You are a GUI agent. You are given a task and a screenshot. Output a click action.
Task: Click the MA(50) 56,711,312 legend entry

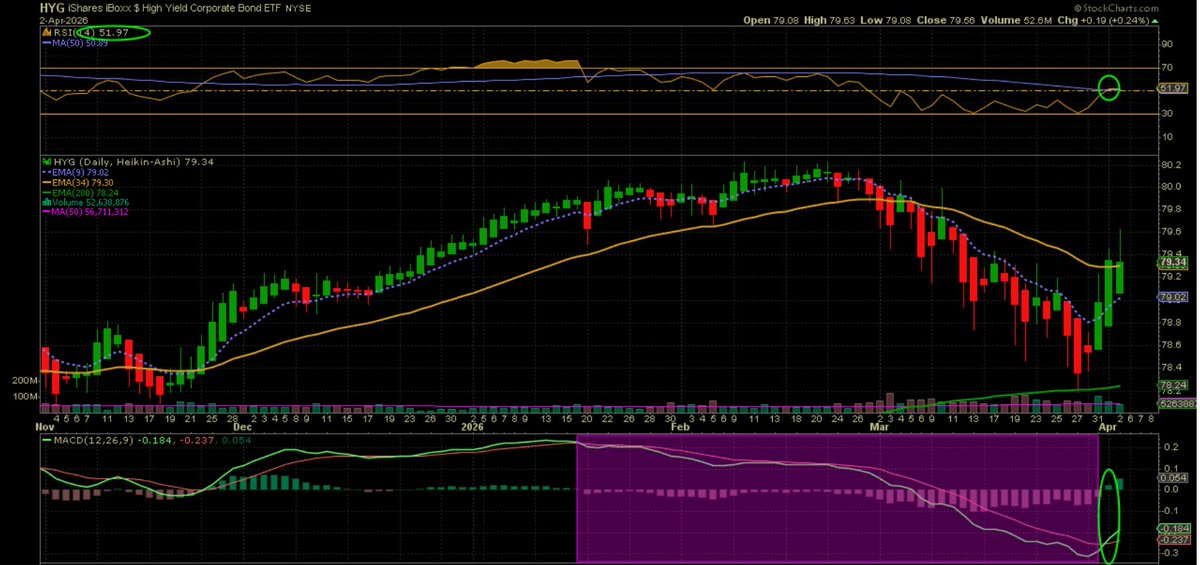pos(84,212)
